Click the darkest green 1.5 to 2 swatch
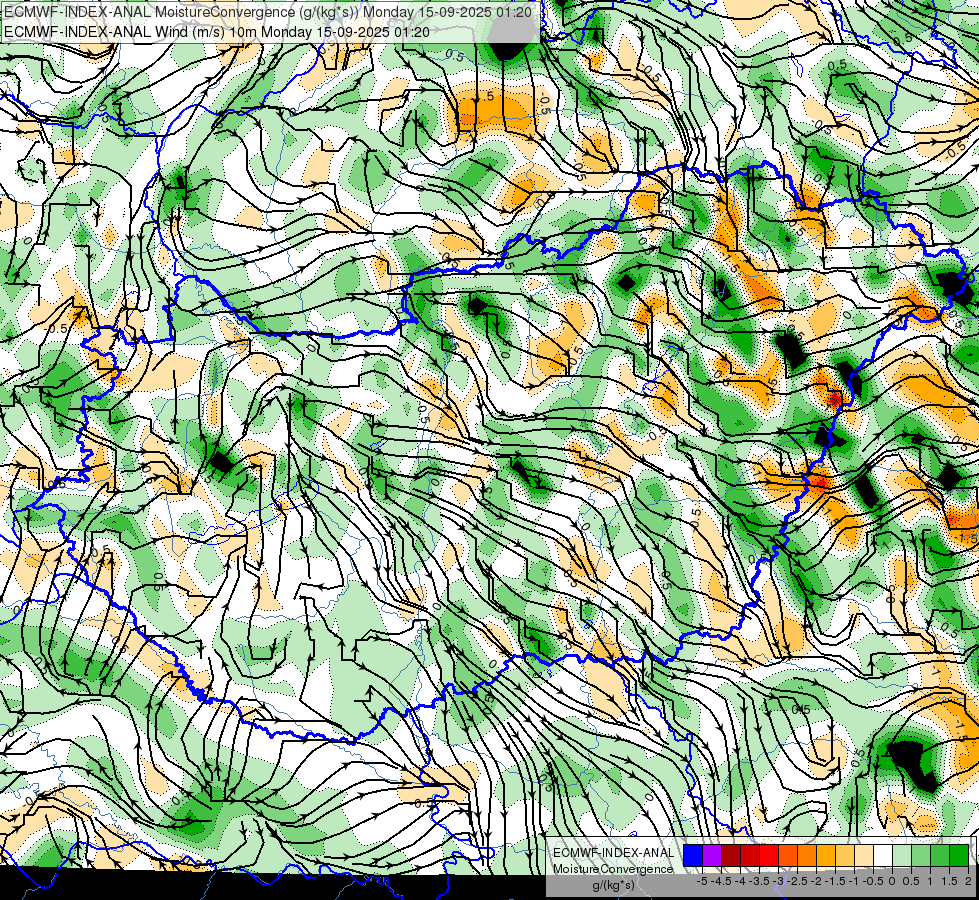 click(959, 856)
